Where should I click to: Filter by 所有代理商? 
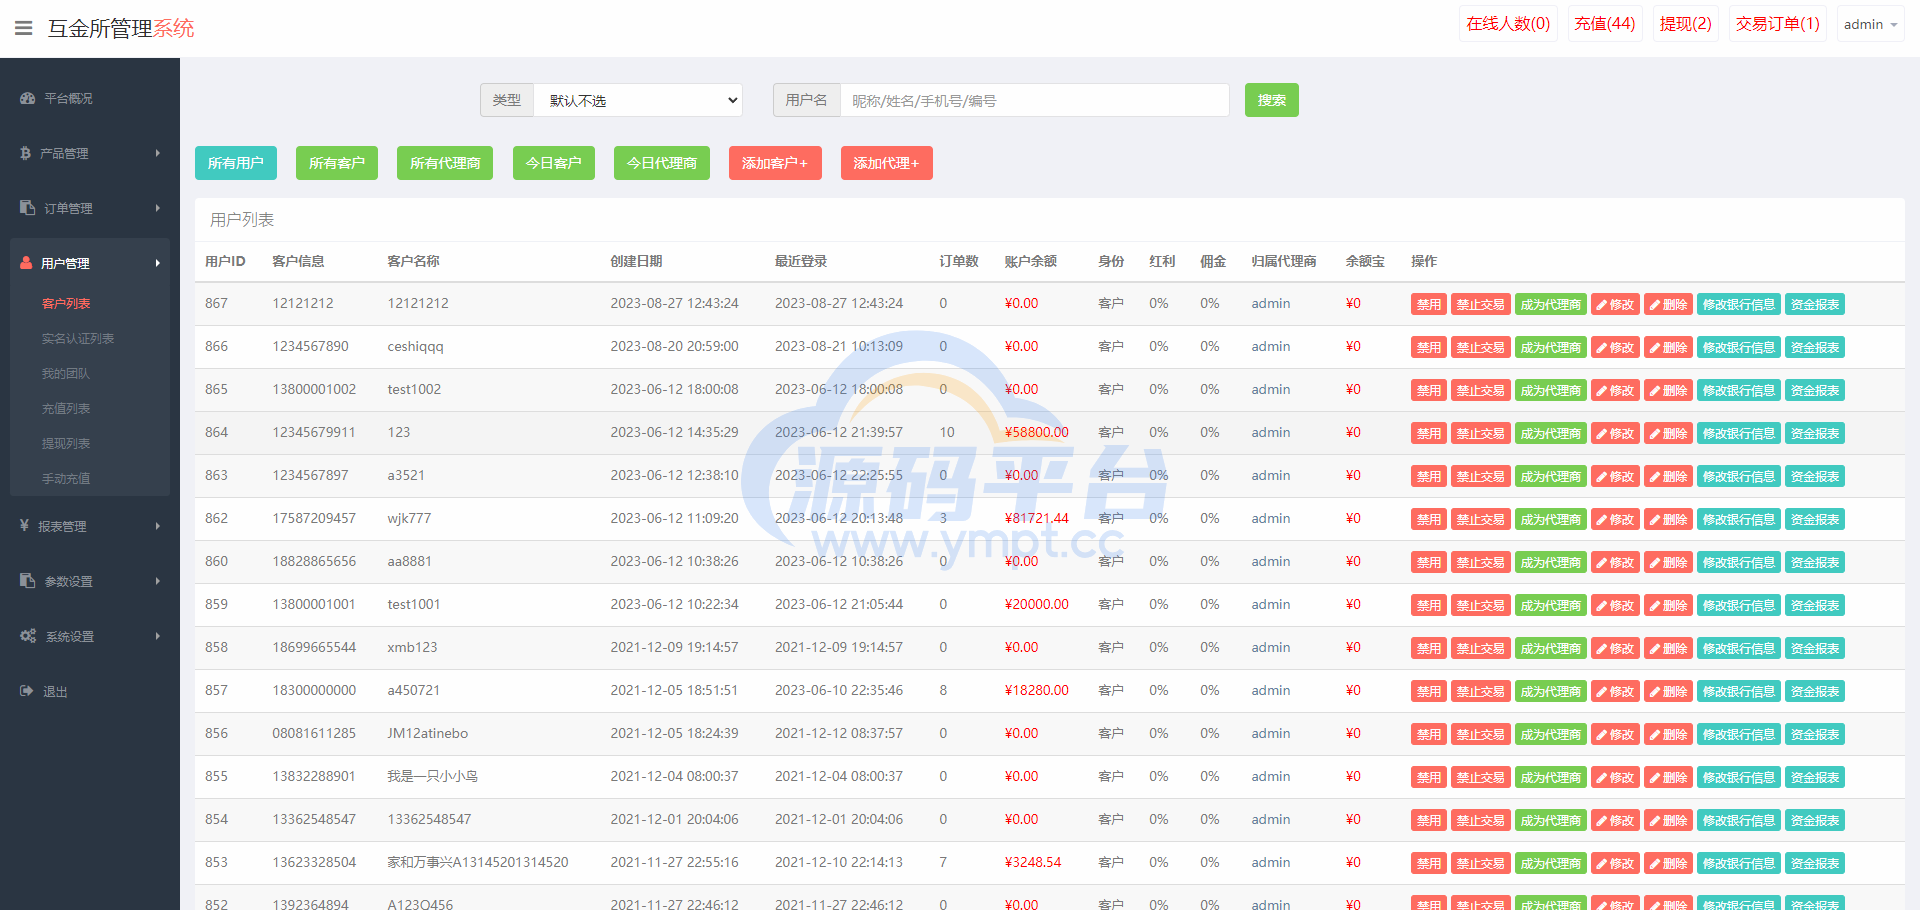pos(445,163)
